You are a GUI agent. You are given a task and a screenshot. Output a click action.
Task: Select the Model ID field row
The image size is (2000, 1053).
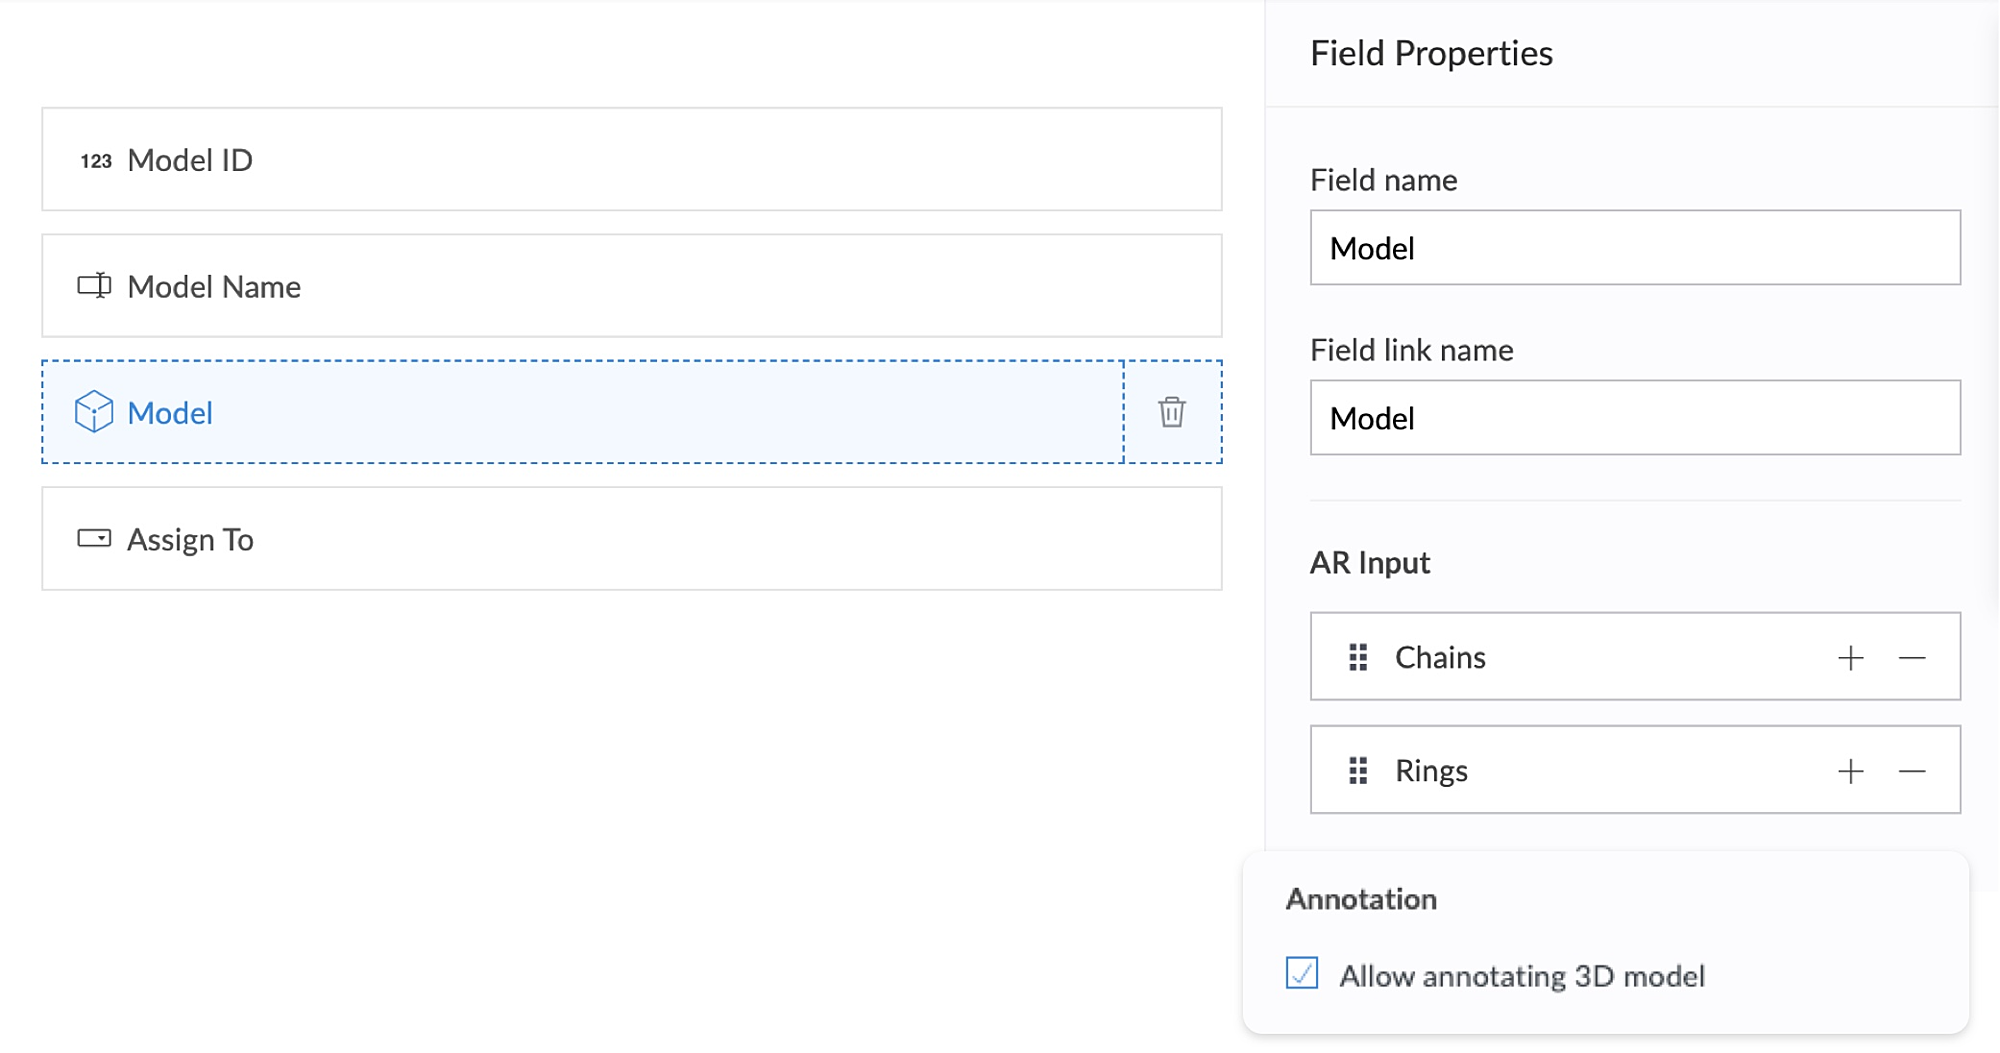(632, 160)
